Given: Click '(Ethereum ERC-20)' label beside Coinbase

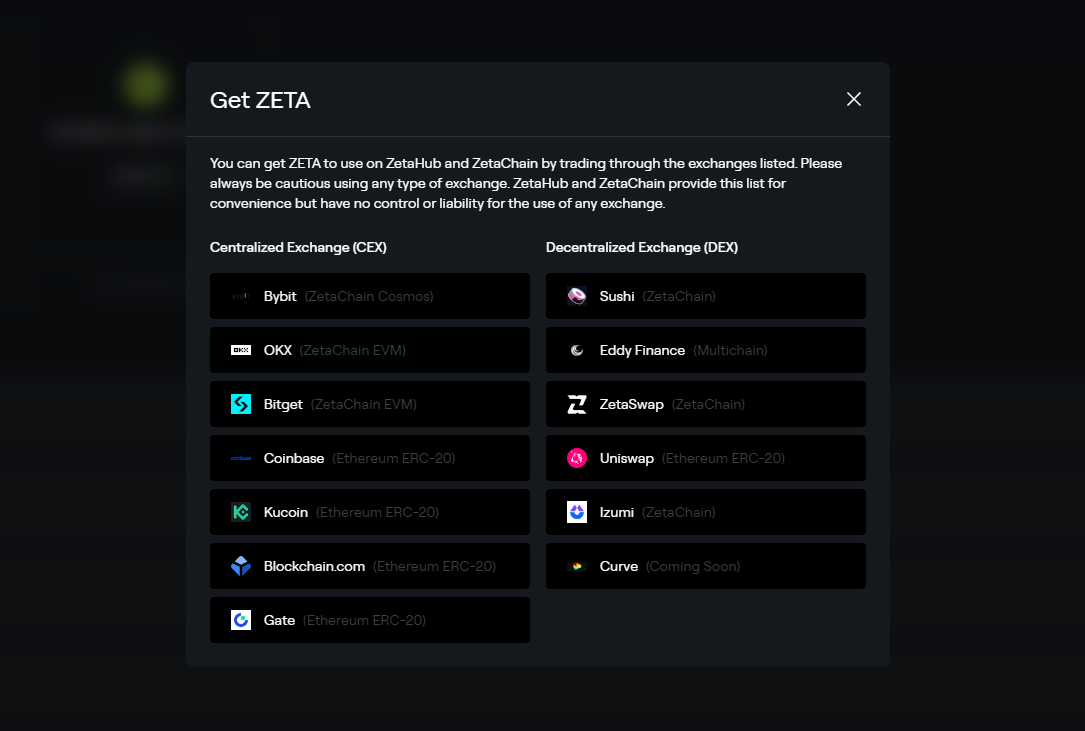Looking at the screenshot, I should pos(394,458).
